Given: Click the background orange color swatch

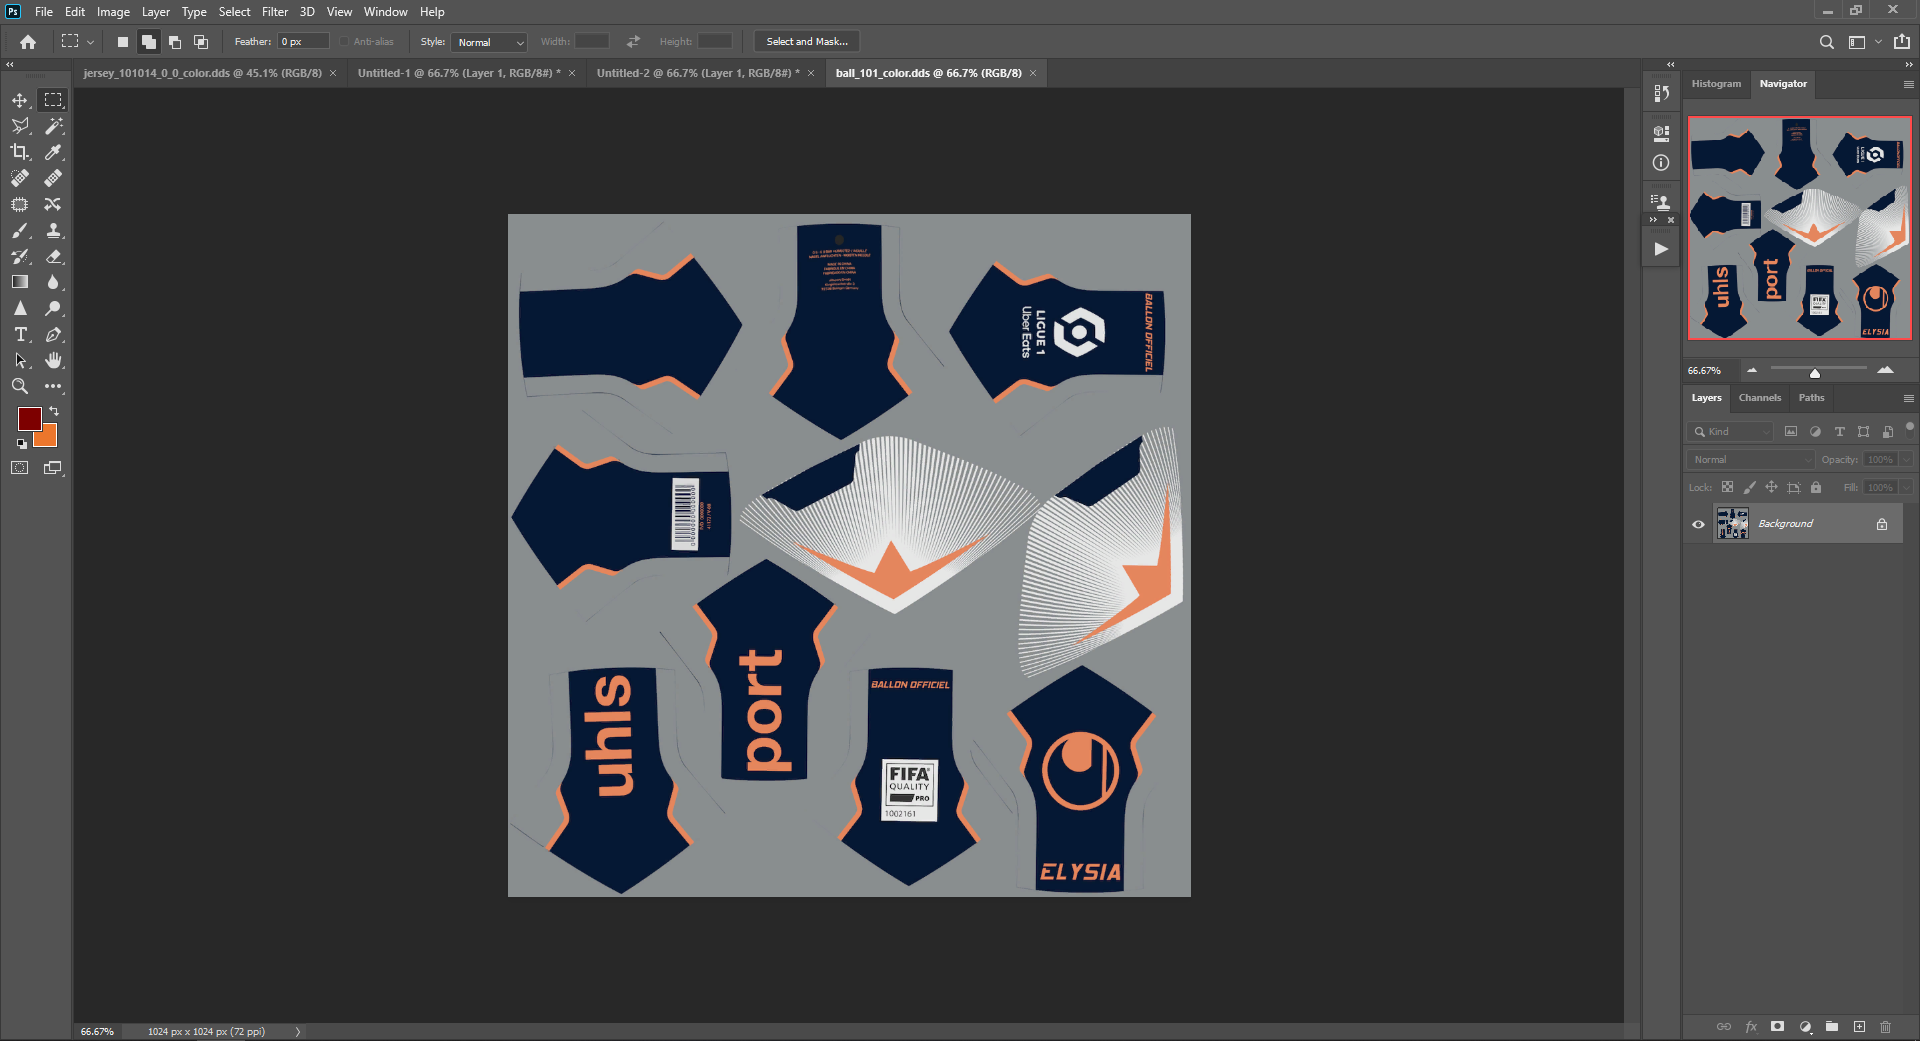Looking at the screenshot, I should (x=49, y=437).
